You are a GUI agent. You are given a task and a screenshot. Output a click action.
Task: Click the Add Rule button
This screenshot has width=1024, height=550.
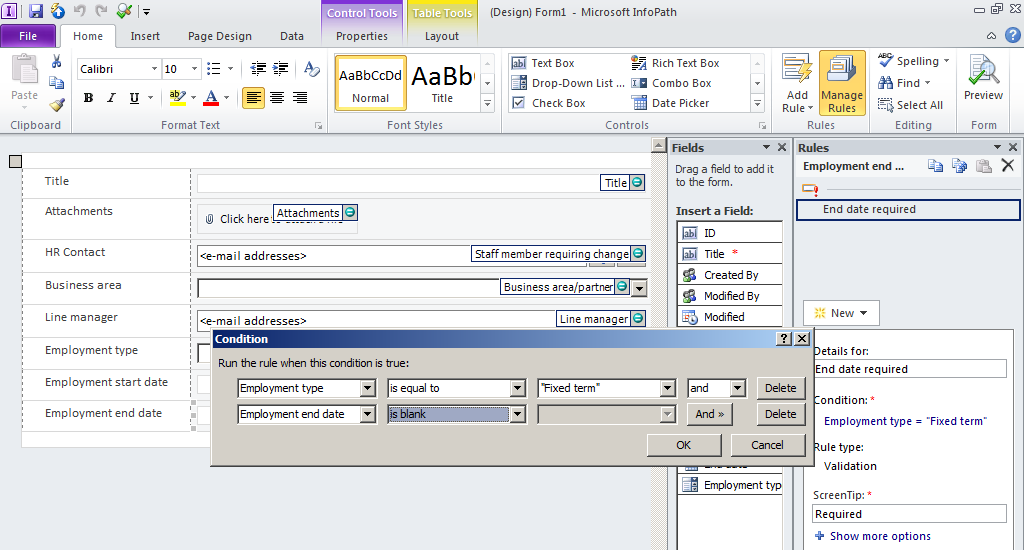click(797, 84)
